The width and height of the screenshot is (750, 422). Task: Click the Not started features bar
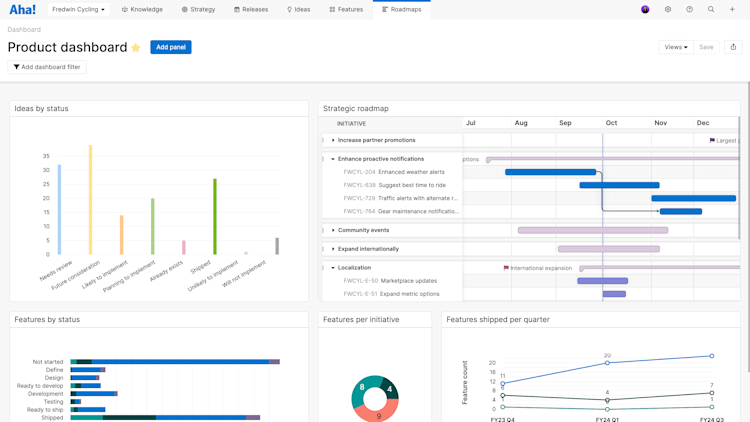(x=175, y=362)
